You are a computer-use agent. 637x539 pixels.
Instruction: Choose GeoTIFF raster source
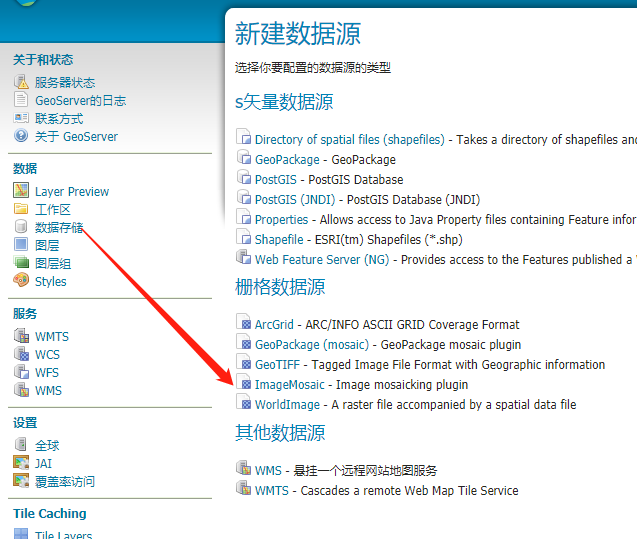pyautogui.click(x=277, y=364)
